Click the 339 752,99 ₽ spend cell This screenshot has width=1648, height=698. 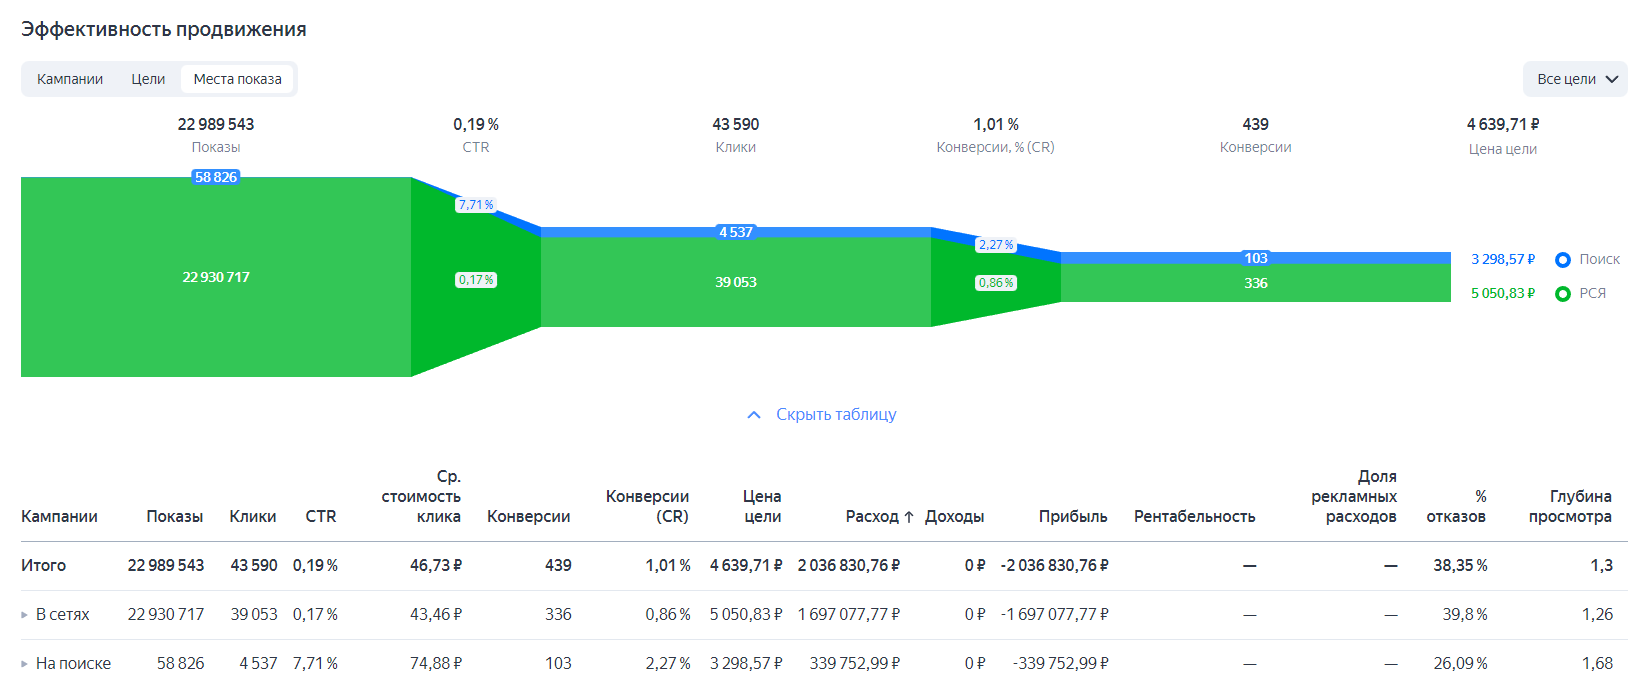point(855,663)
